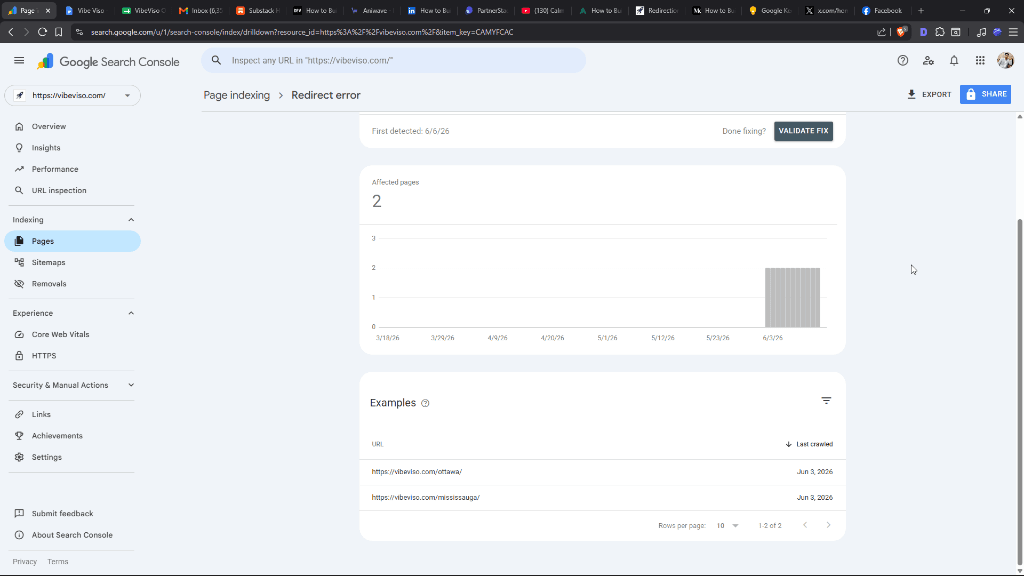Open the https://vibeviso.com/mississauga/ row
Viewport: 1024px width, 576px height.
[602, 498]
